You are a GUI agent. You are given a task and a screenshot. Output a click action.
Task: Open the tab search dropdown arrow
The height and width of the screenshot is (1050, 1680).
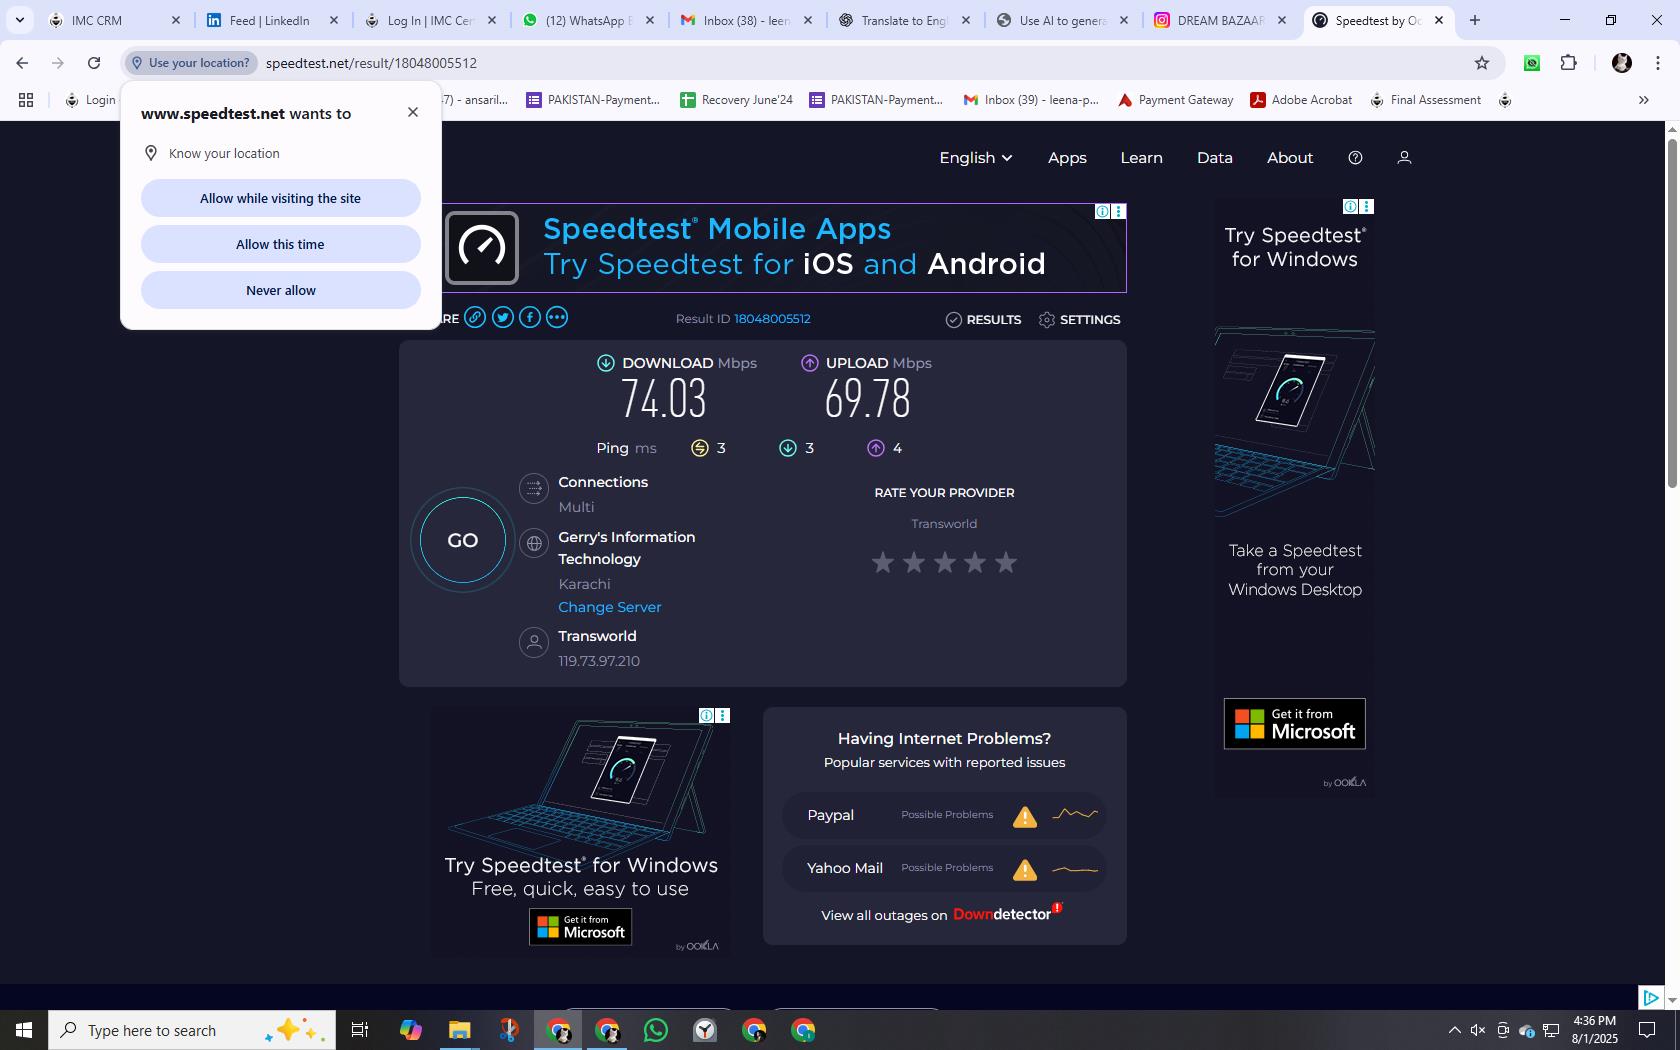click(19, 20)
